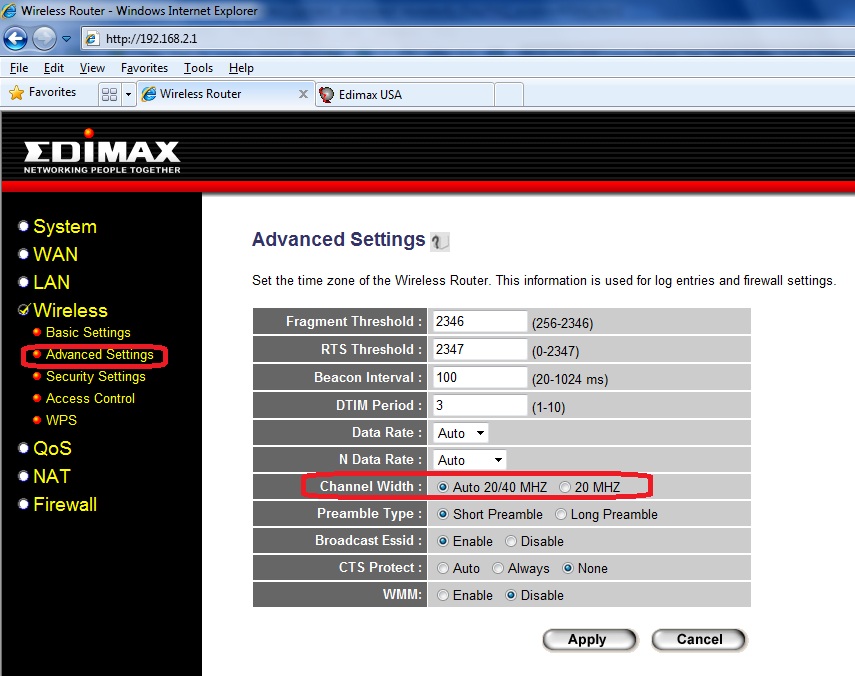Open the System menu section

(x=65, y=227)
